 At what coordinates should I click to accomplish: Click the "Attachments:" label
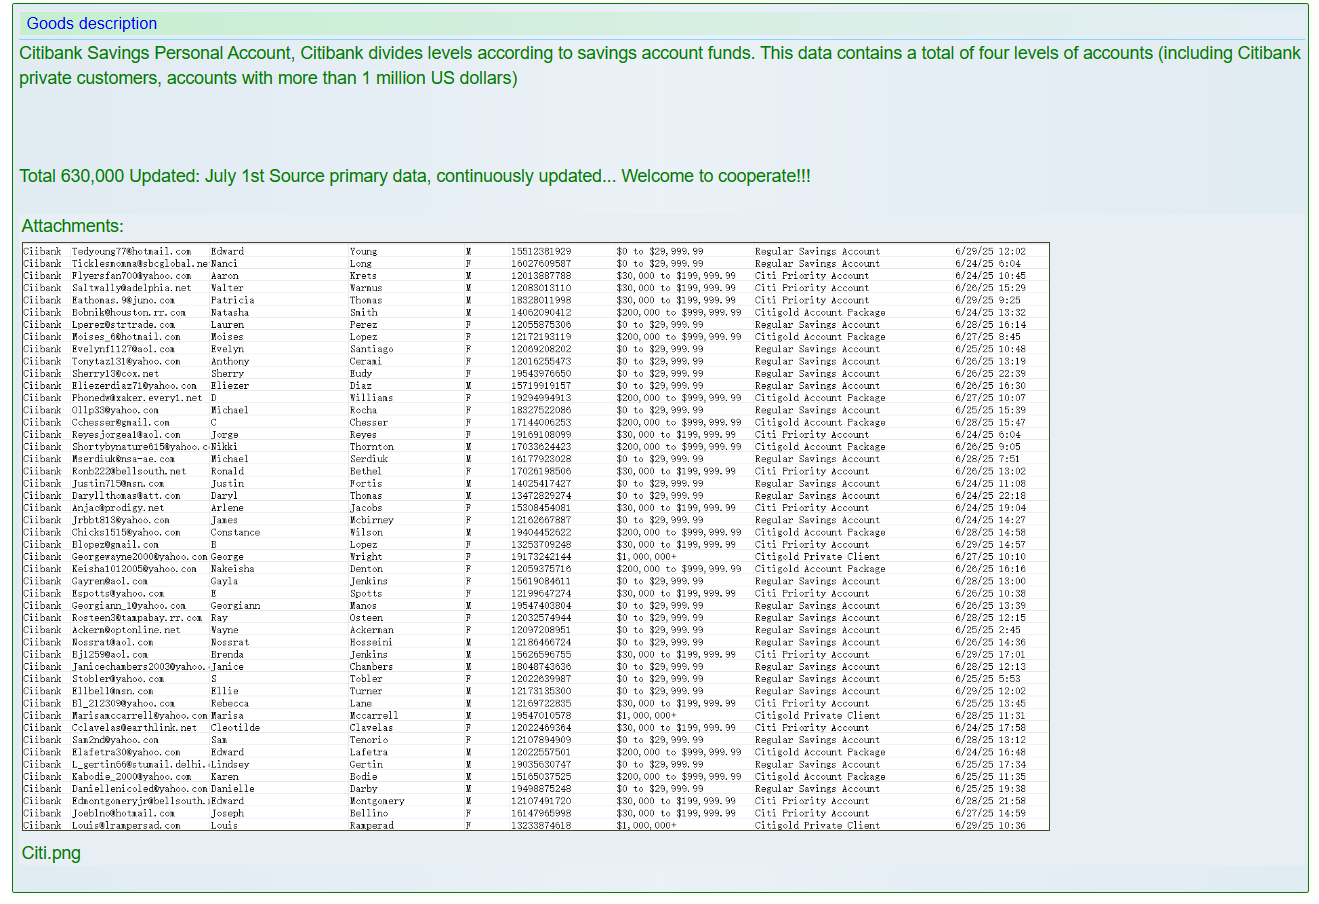[x=73, y=226]
